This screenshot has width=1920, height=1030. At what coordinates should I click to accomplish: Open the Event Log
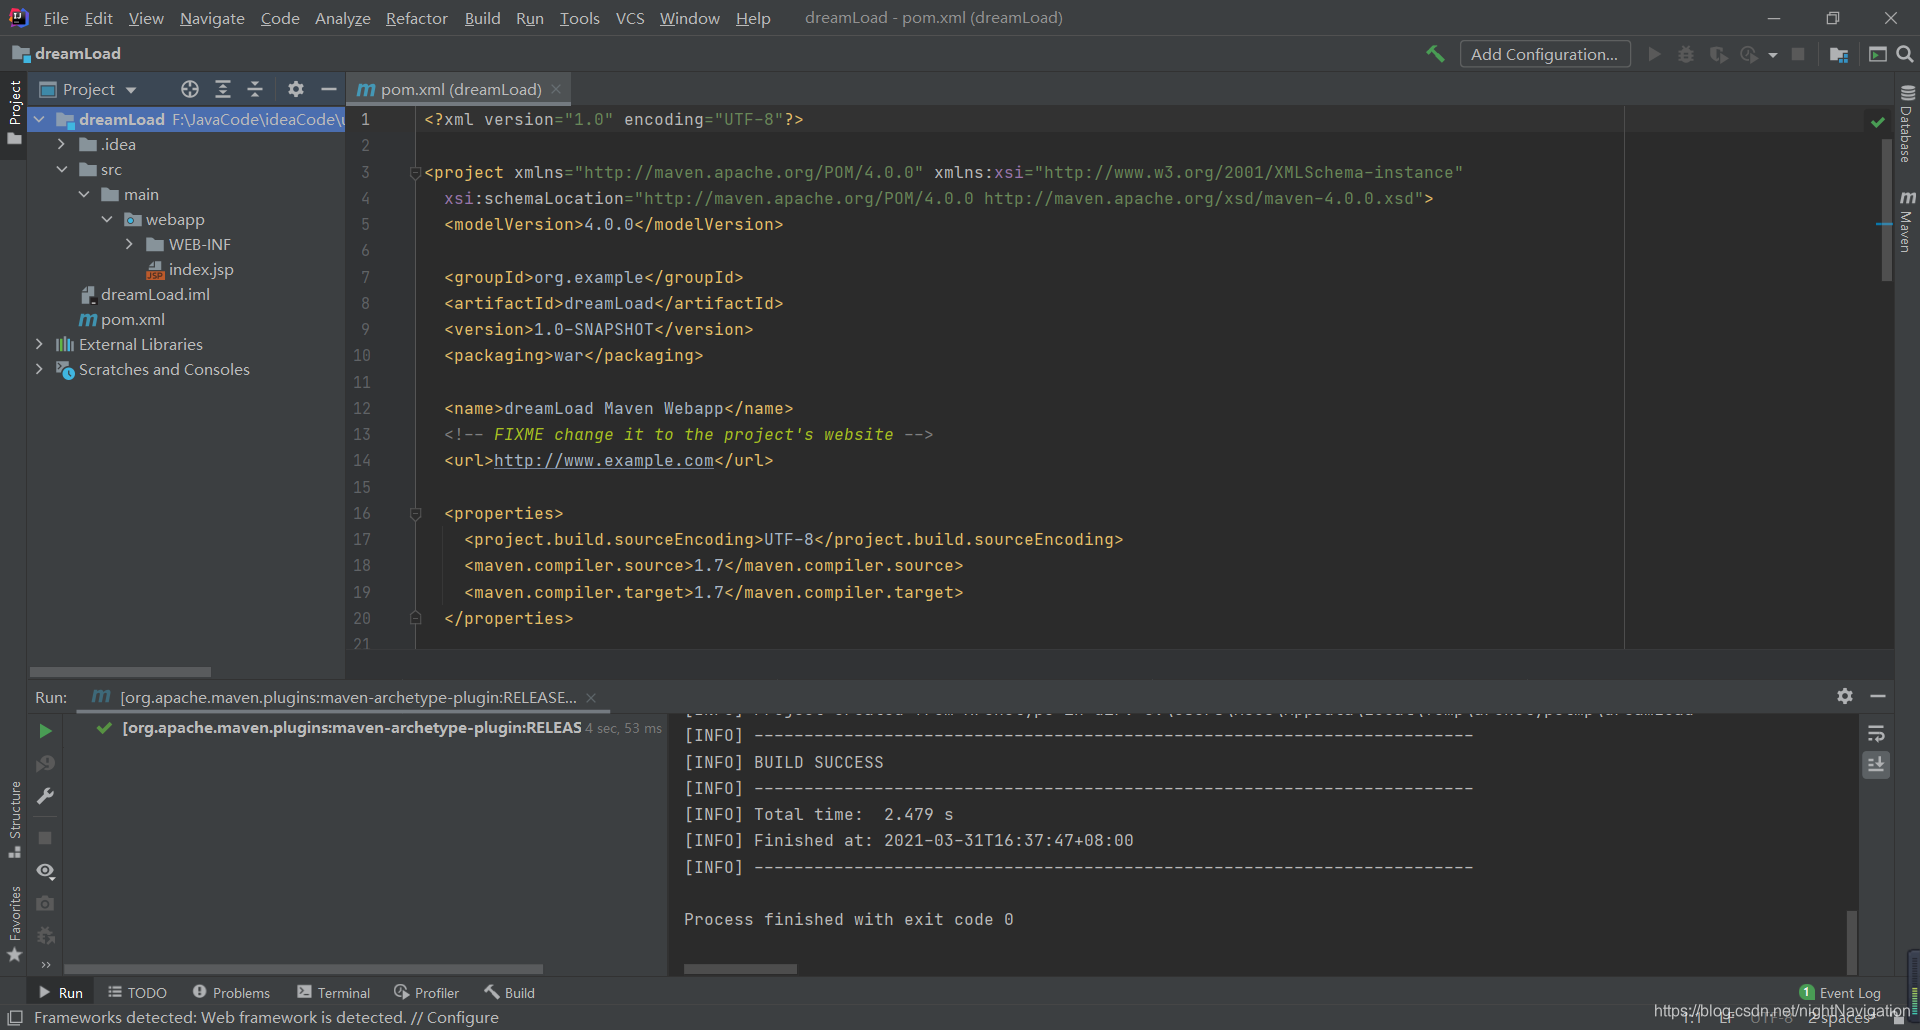1840,993
